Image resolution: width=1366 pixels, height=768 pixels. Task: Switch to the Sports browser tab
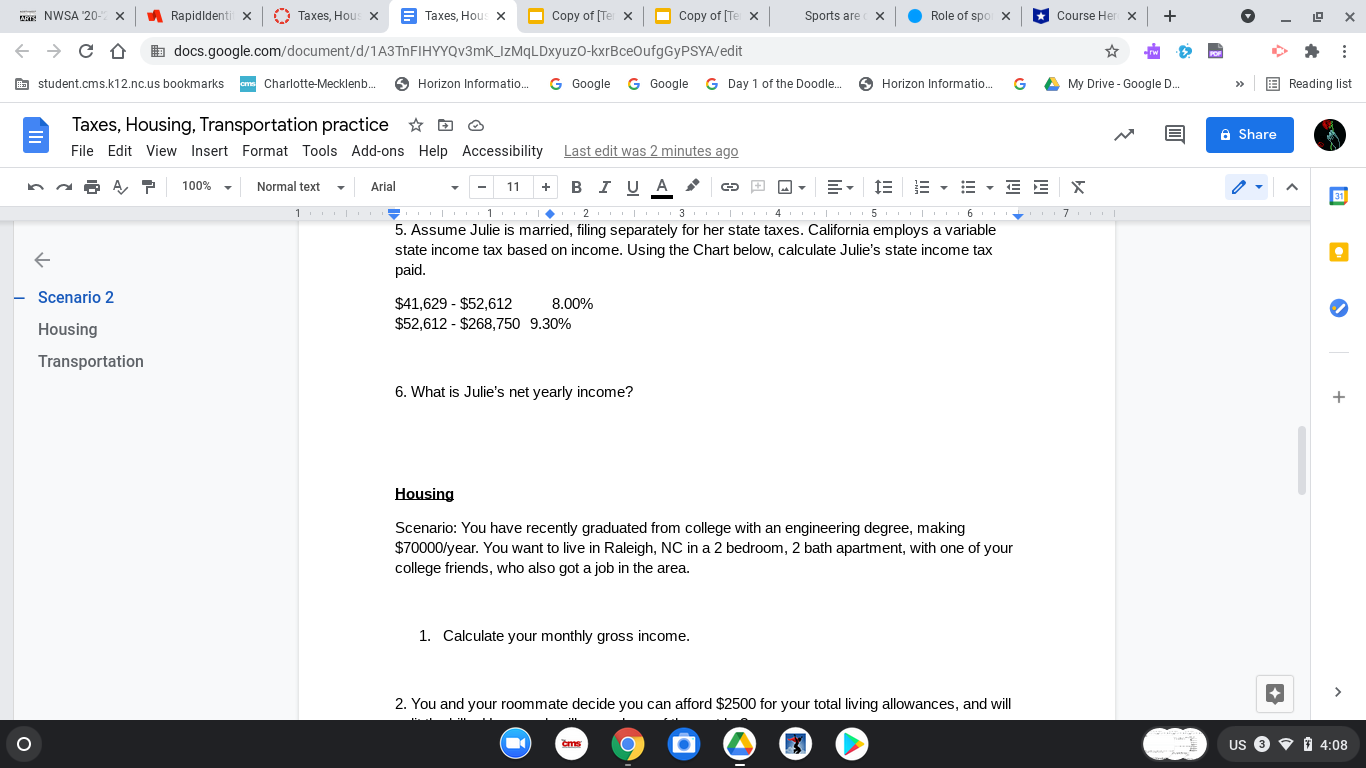pyautogui.click(x=836, y=15)
